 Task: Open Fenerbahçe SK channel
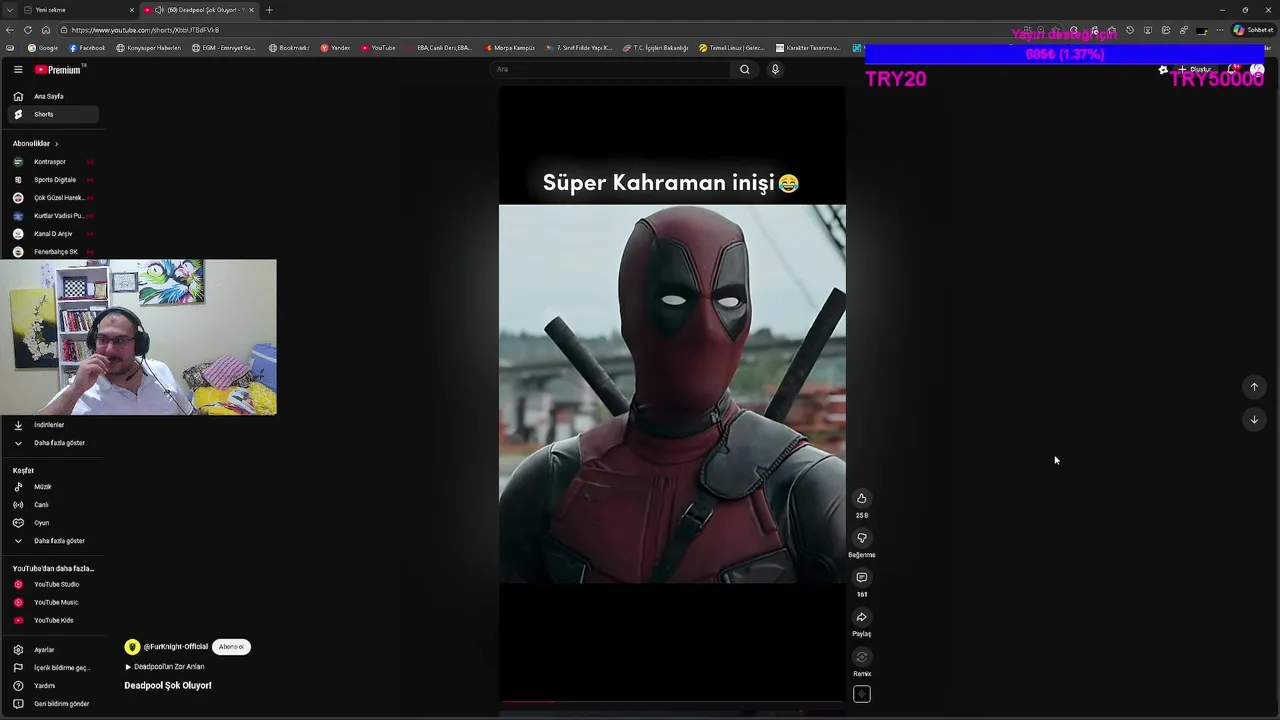click(x=52, y=252)
